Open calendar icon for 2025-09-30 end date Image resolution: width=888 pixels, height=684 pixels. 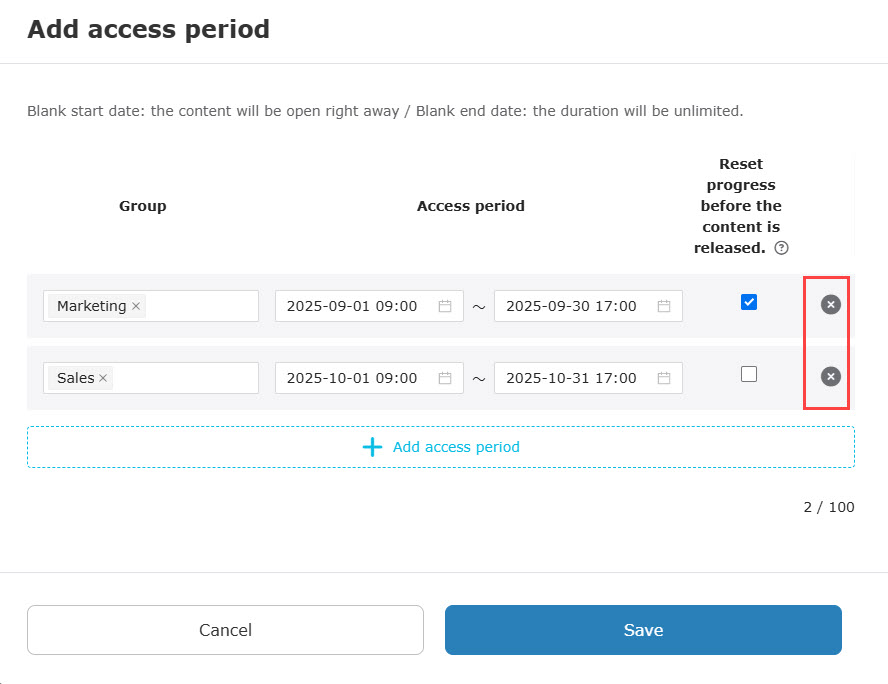pos(664,306)
